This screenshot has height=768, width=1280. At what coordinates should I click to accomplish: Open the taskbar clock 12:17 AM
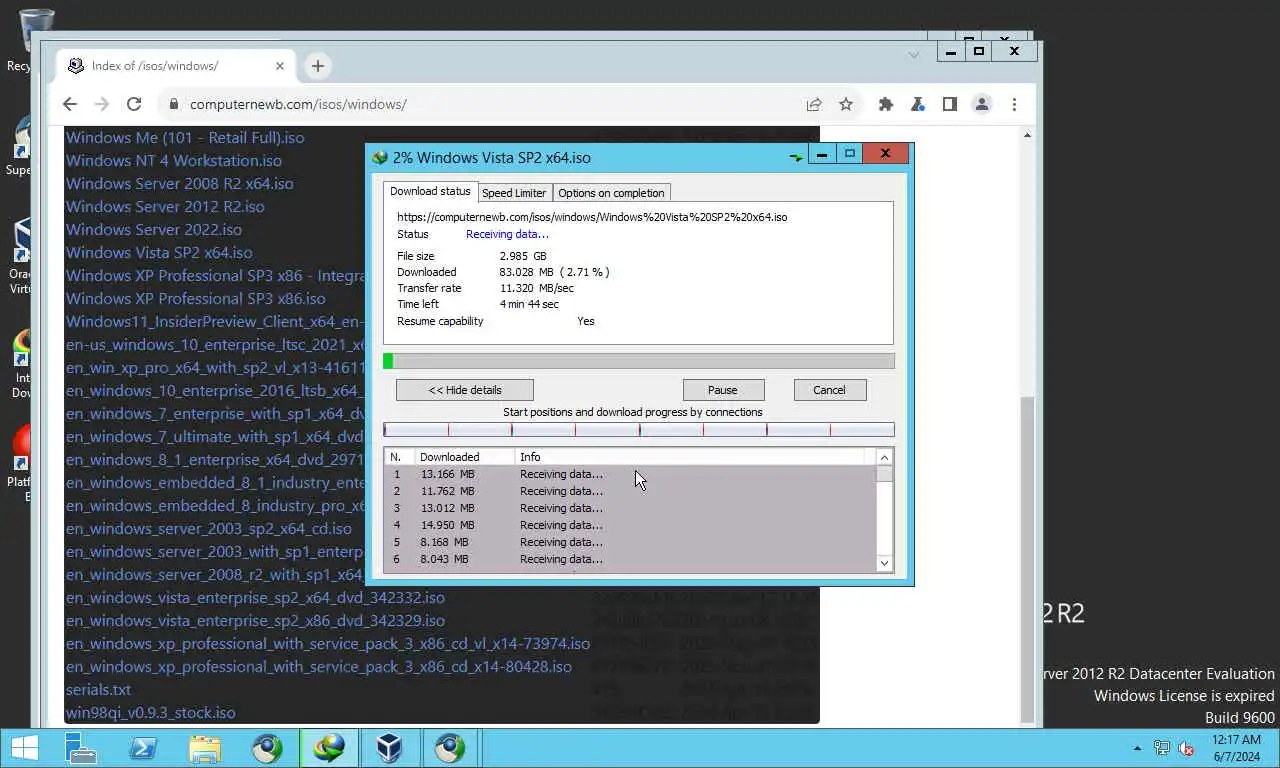coord(1238,748)
